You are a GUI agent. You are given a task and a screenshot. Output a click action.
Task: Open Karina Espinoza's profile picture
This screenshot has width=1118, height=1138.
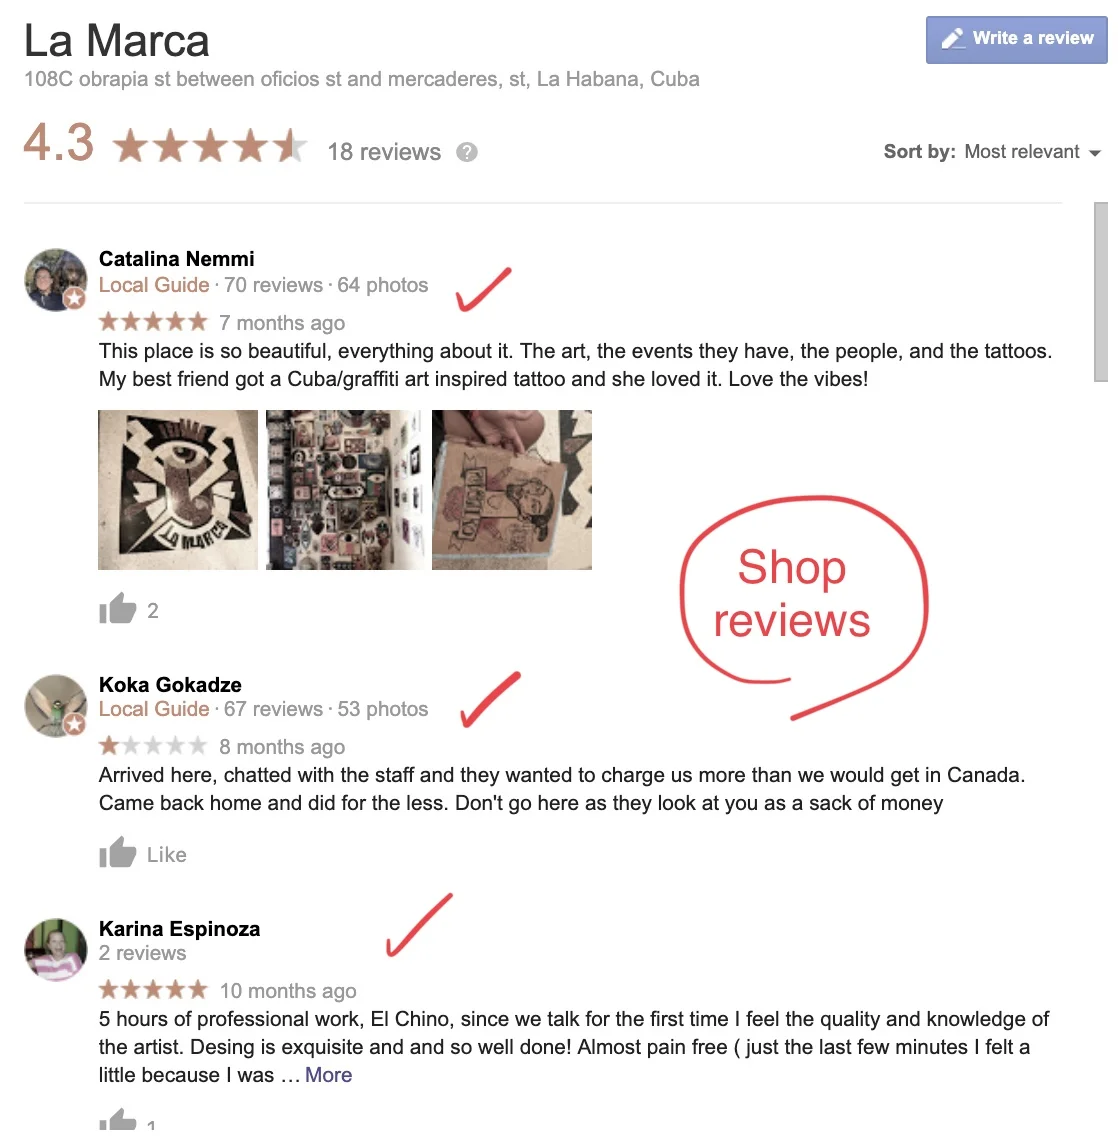tap(56, 950)
